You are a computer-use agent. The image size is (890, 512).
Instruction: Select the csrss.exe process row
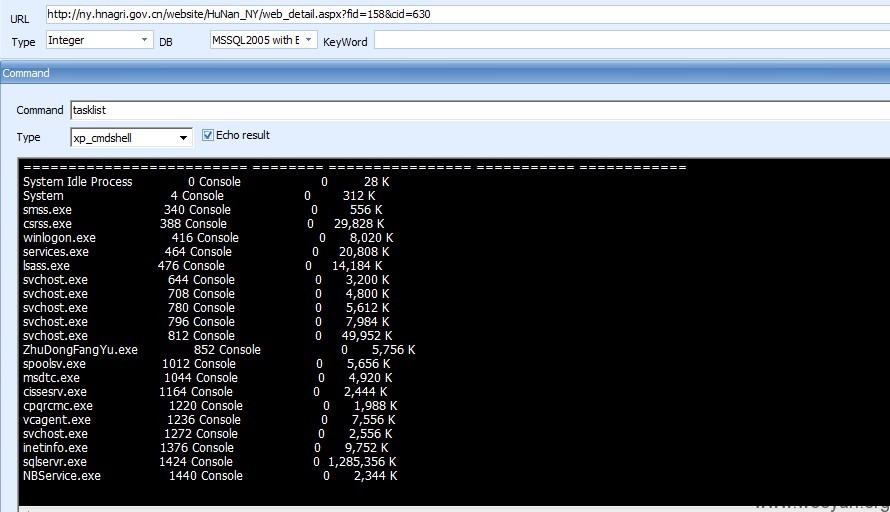(203, 224)
